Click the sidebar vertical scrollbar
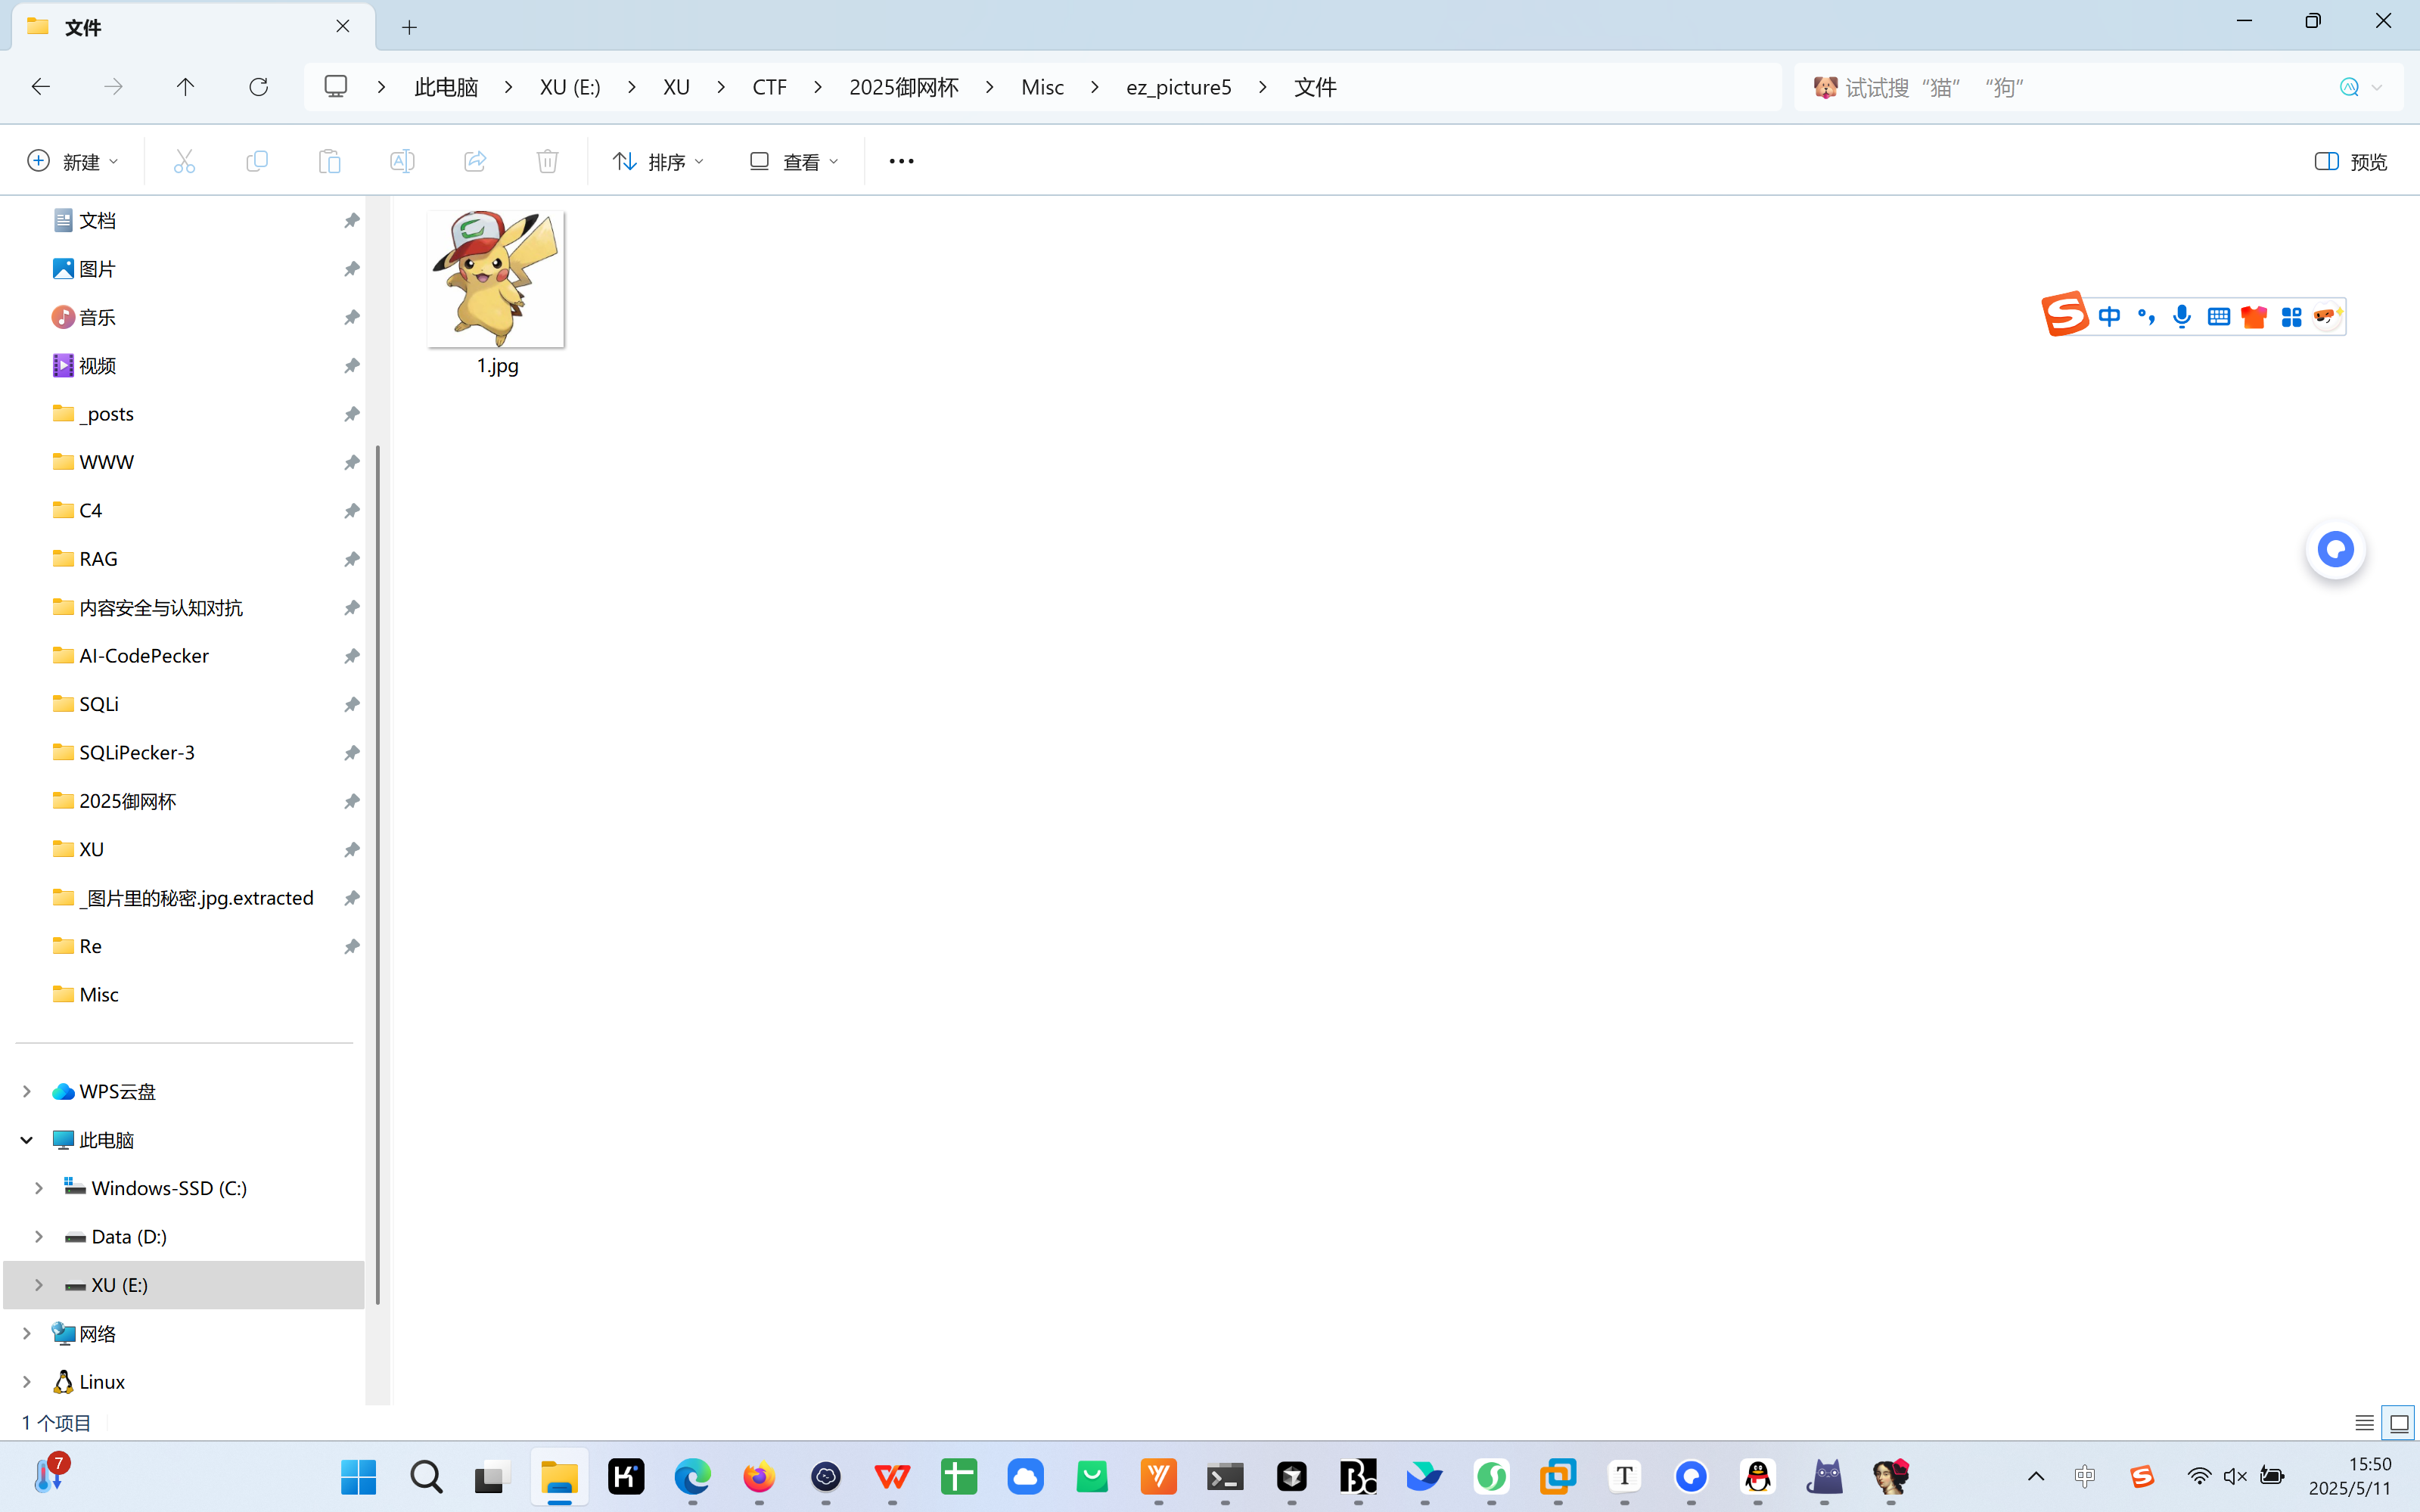Image resolution: width=2420 pixels, height=1512 pixels. (377, 875)
